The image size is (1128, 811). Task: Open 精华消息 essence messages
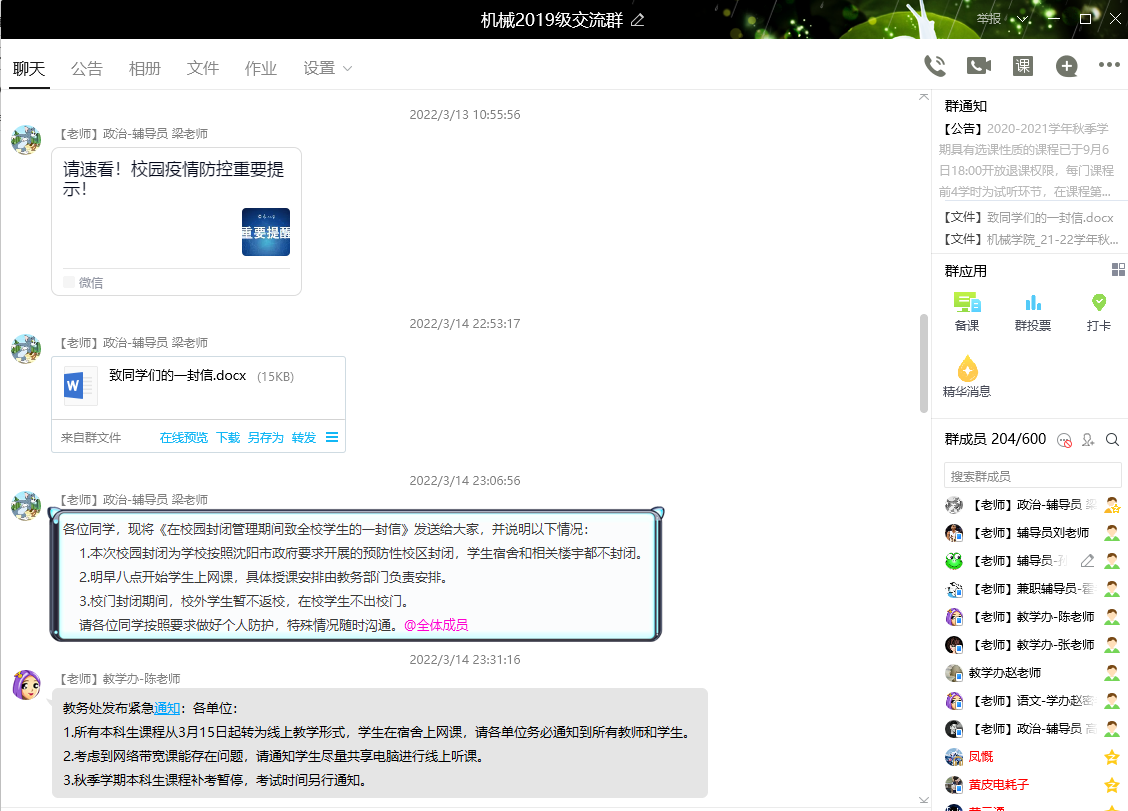point(967,377)
